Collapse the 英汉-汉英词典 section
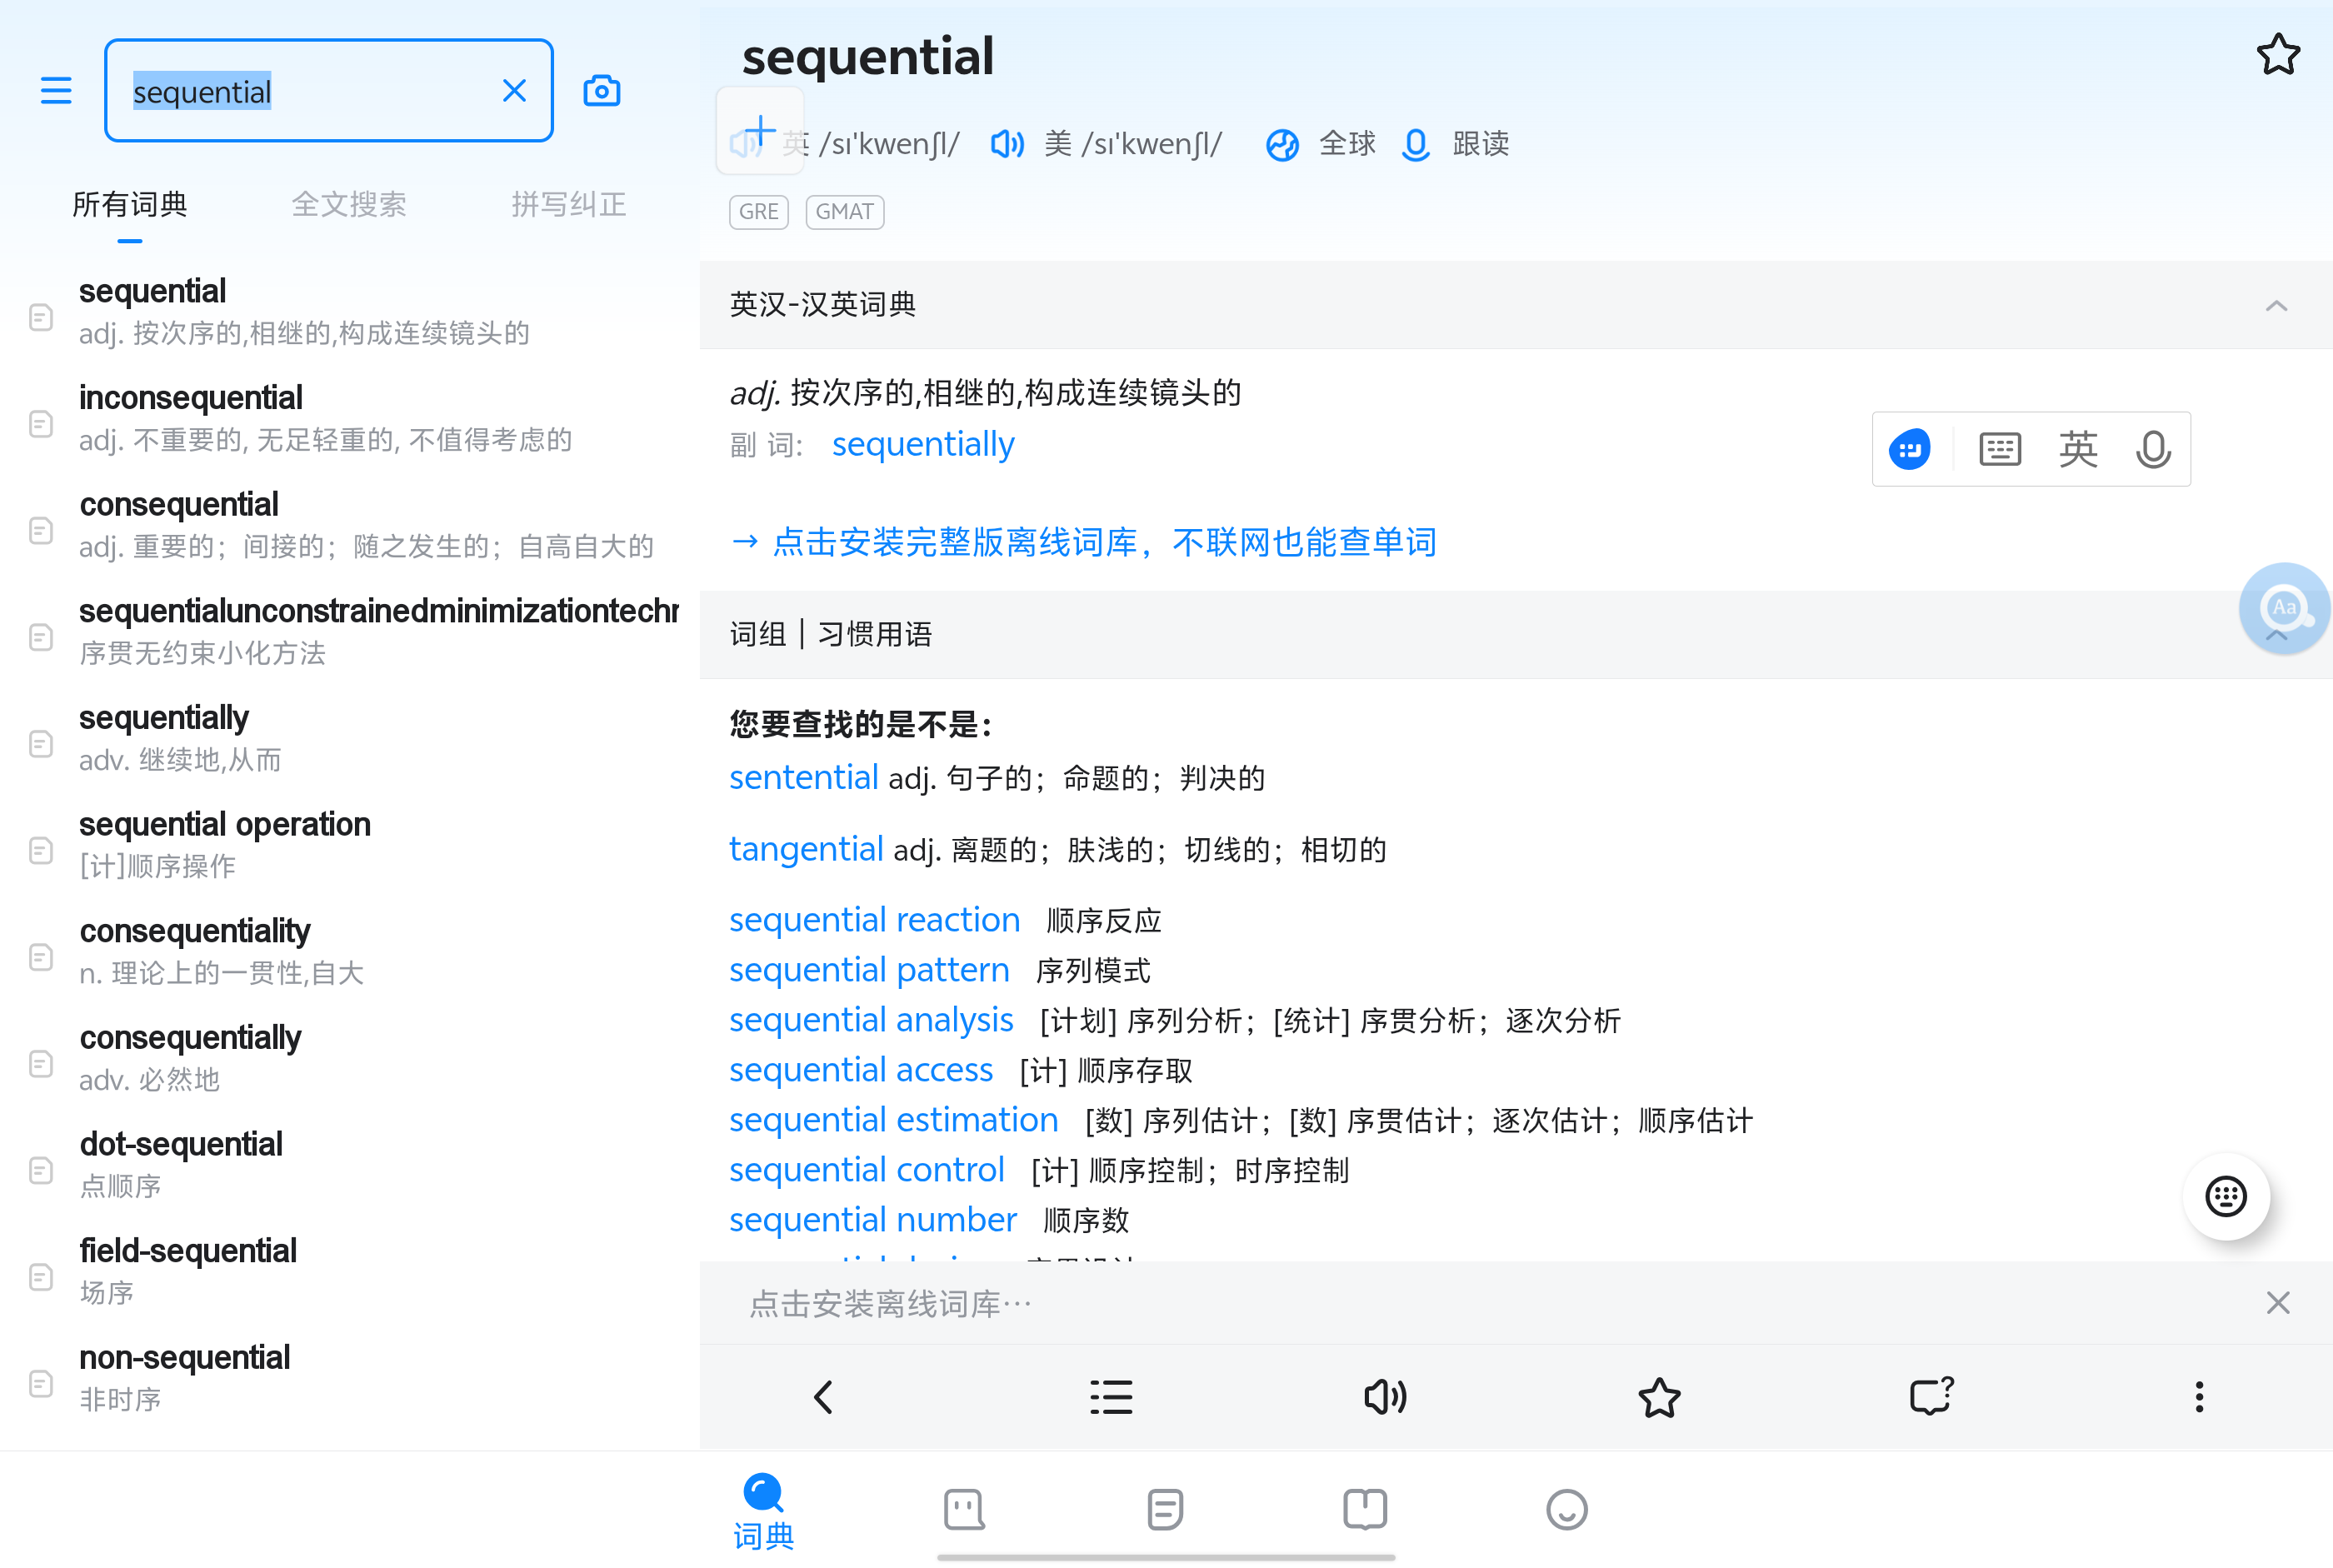 click(x=2275, y=305)
